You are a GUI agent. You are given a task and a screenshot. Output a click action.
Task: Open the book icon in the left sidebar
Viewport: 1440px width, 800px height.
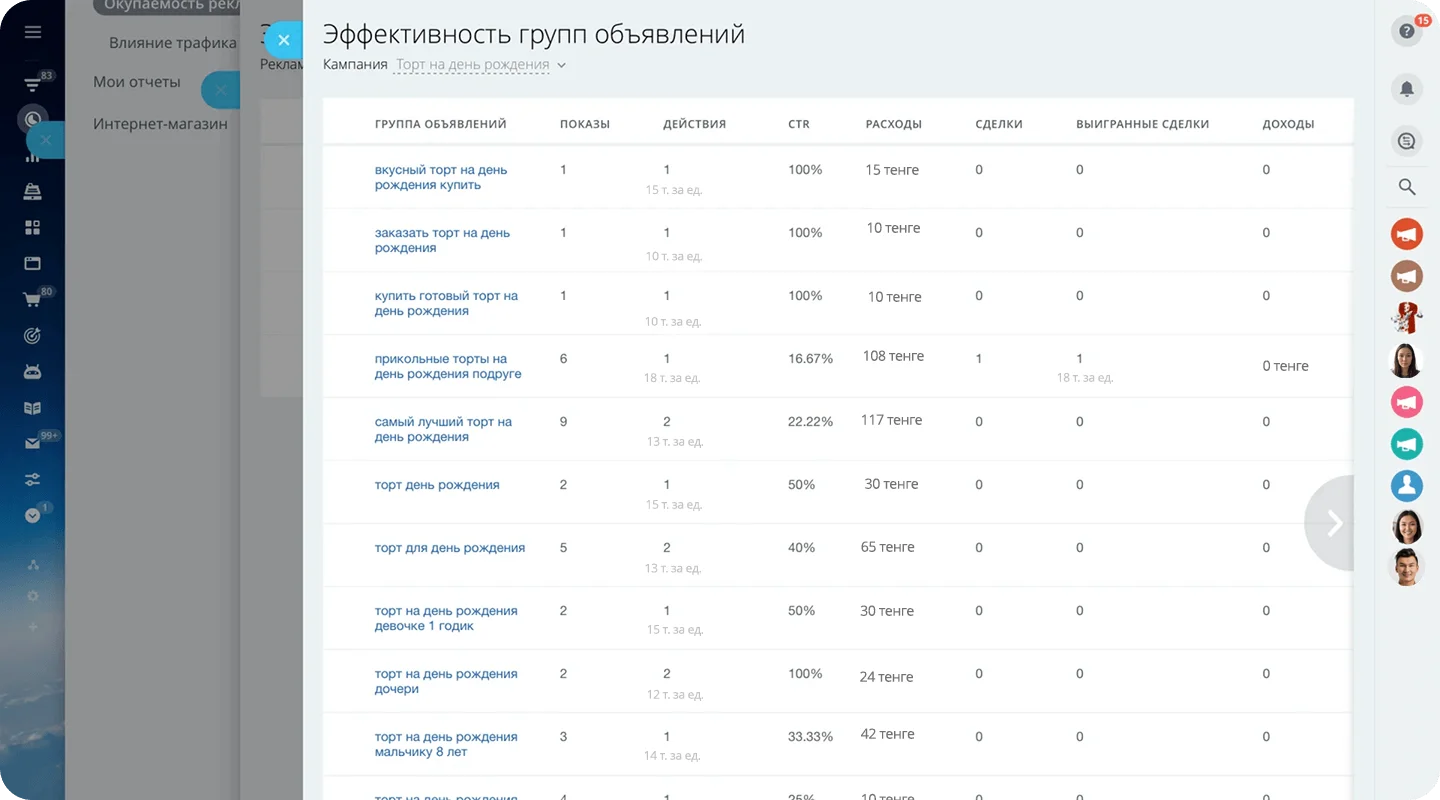[x=33, y=408]
